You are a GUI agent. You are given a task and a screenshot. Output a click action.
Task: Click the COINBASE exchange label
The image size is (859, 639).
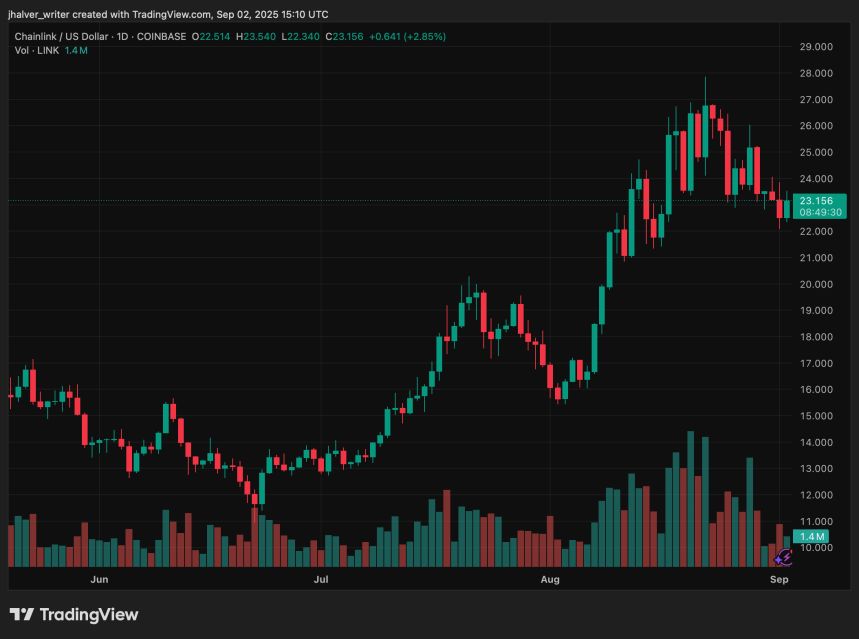pos(160,34)
